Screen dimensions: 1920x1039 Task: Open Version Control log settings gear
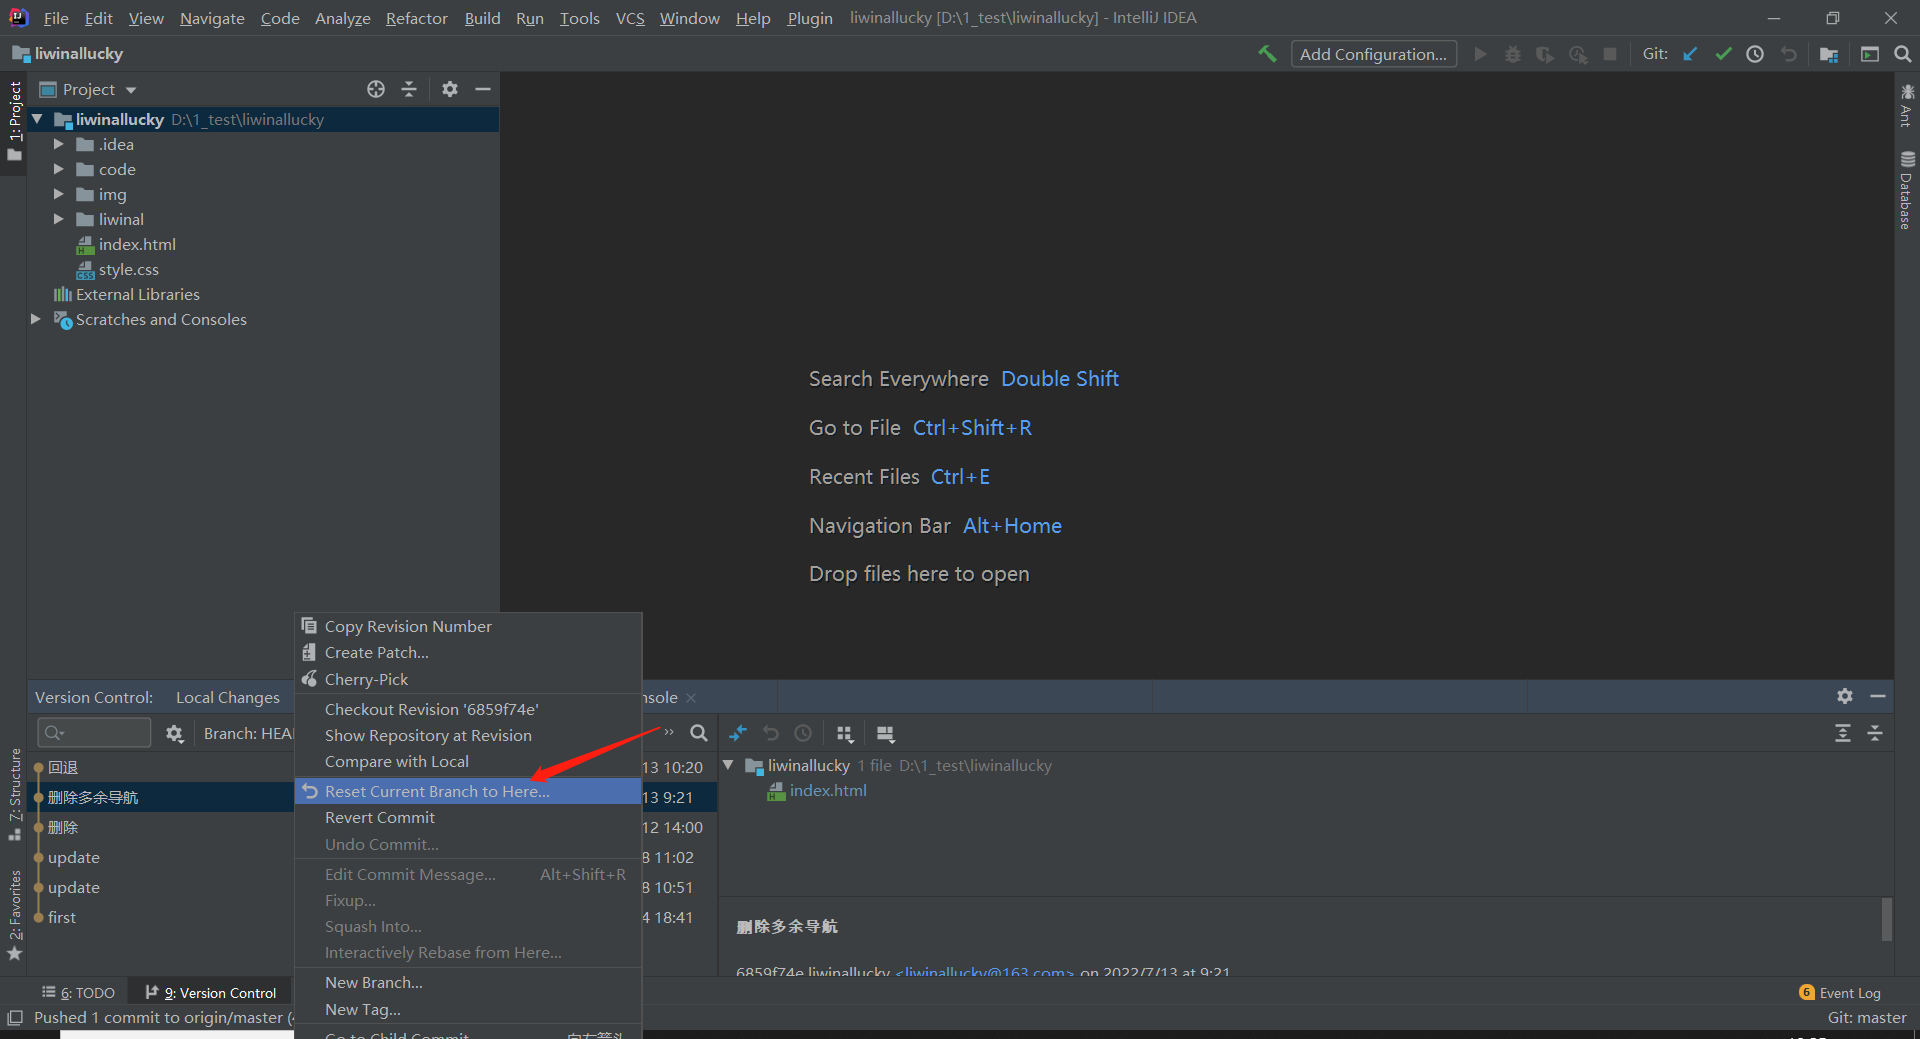pyautogui.click(x=175, y=734)
